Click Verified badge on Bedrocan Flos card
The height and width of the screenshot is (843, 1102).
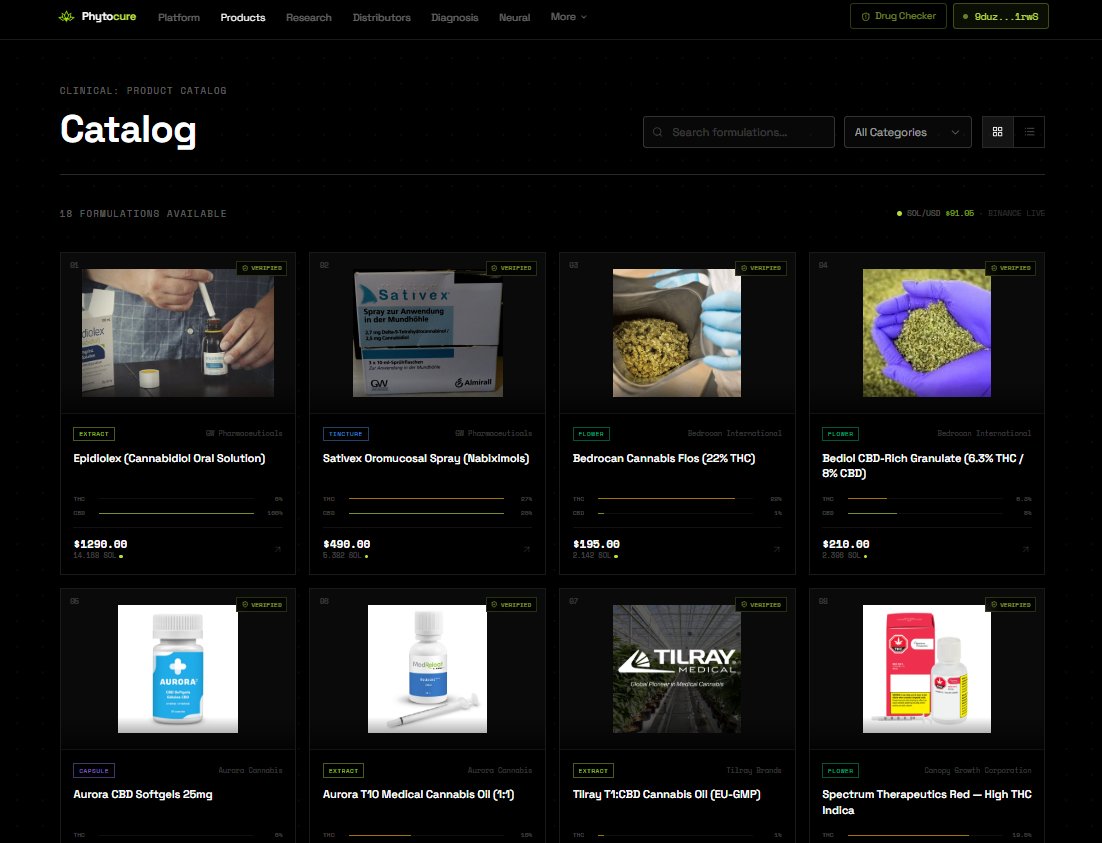(760, 268)
